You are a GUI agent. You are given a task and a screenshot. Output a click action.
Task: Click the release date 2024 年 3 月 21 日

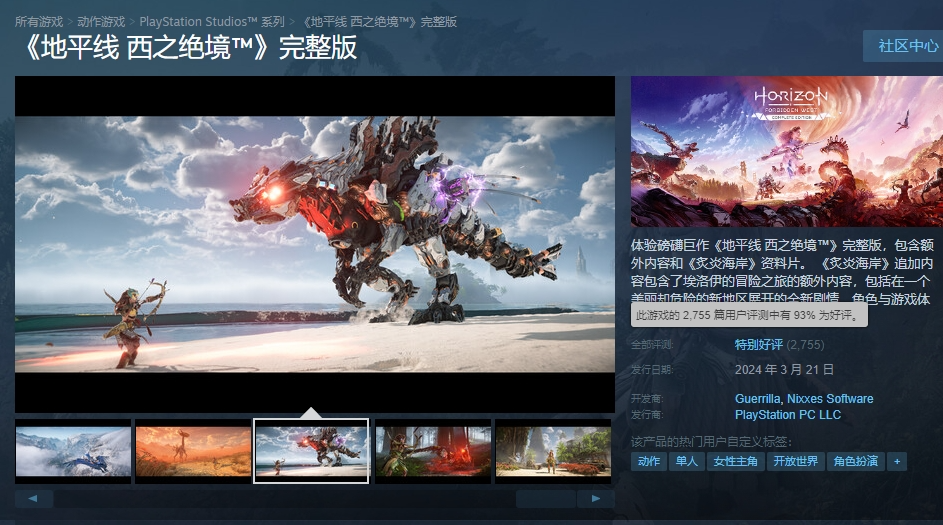pyautogui.click(x=784, y=369)
